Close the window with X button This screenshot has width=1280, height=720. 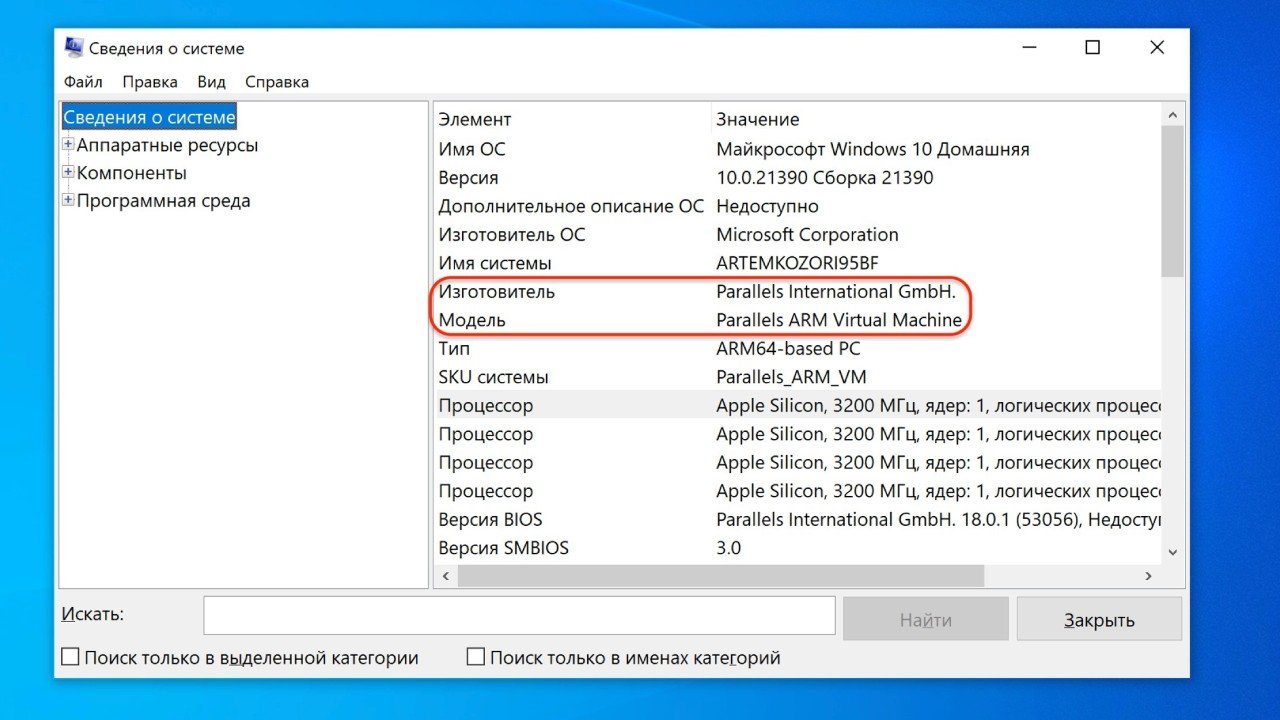(x=1157, y=47)
